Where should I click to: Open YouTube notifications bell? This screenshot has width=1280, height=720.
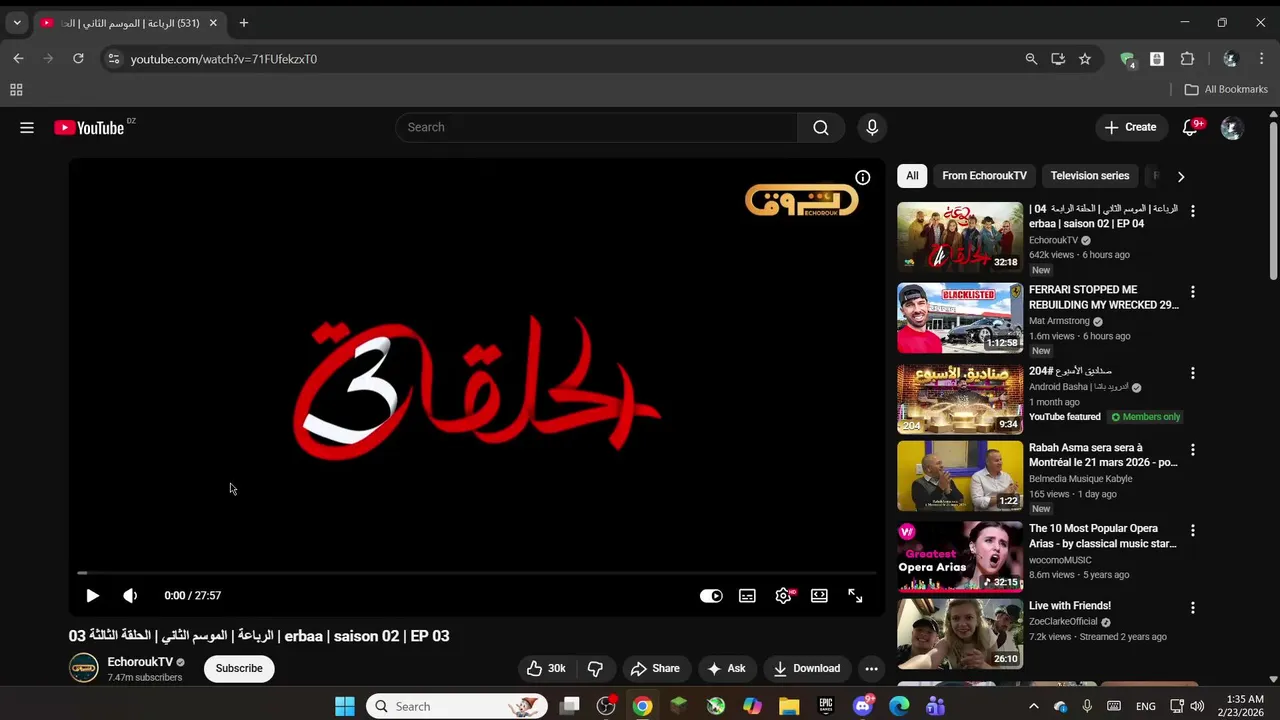coord(1190,127)
